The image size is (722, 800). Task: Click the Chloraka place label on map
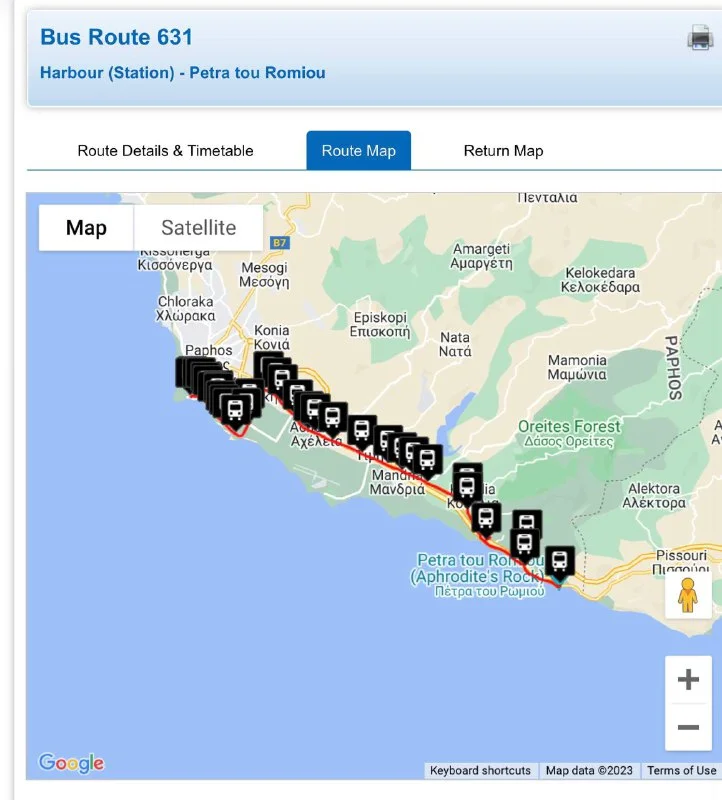[x=186, y=308]
